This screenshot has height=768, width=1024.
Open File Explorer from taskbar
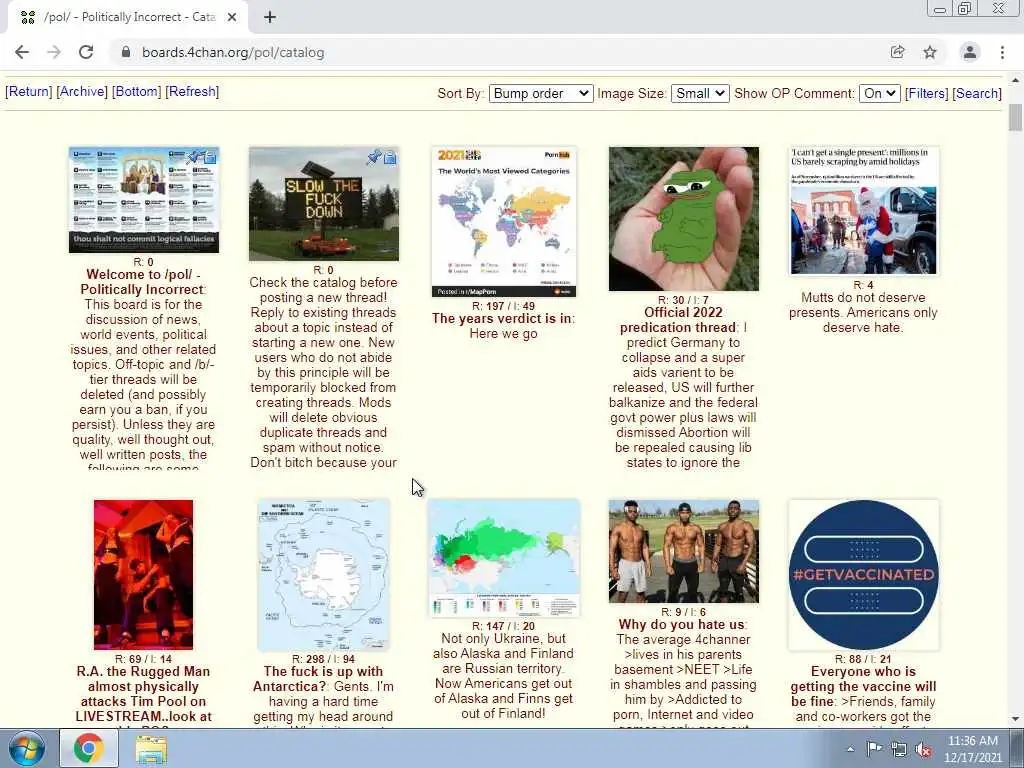151,748
